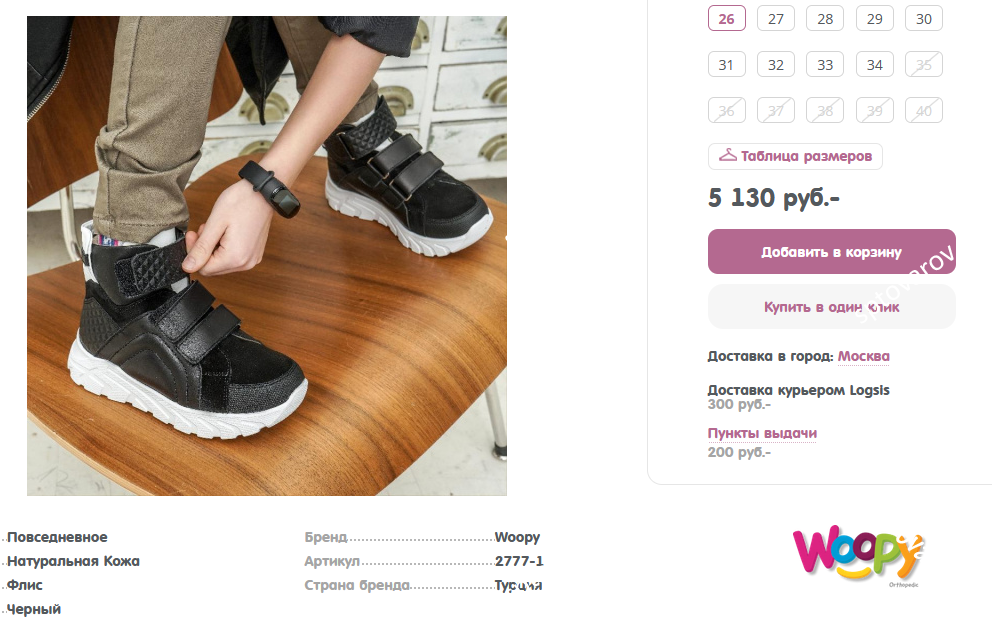Click the Woopy brand value
This screenshot has width=992, height=617.
517,537
